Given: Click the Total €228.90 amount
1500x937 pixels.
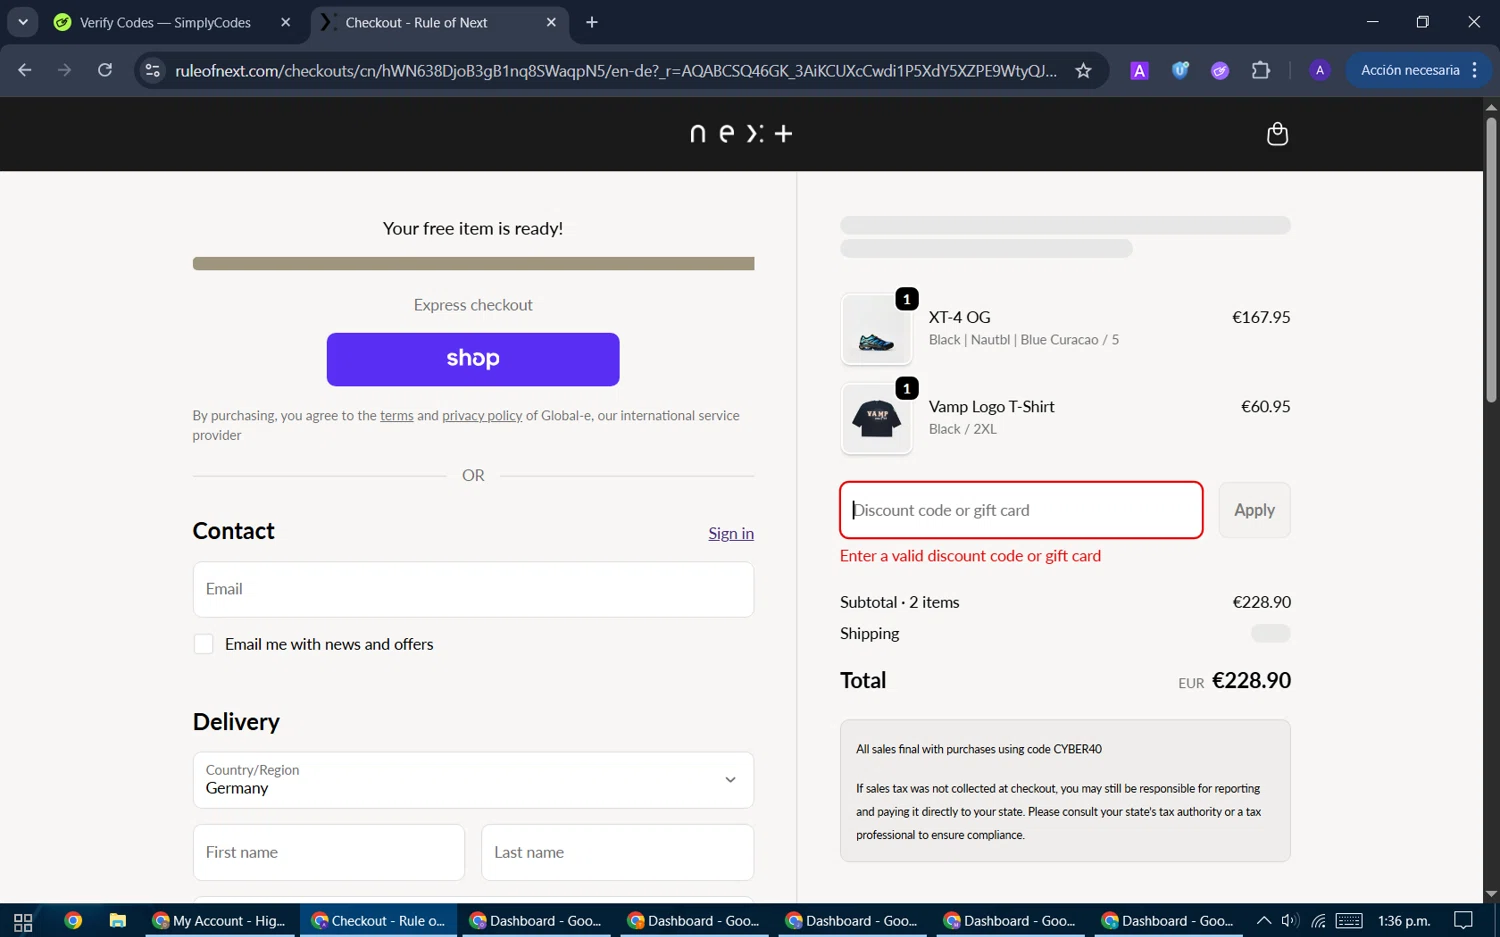Looking at the screenshot, I should pos(1251,680).
